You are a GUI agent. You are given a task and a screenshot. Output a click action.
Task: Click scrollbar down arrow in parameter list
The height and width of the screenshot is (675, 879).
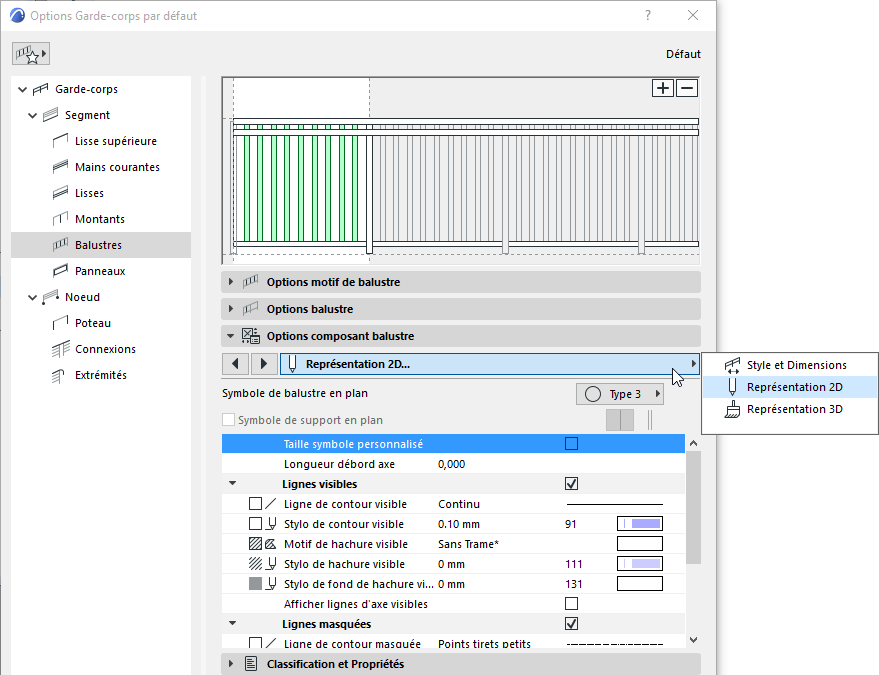[x=693, y=640]
